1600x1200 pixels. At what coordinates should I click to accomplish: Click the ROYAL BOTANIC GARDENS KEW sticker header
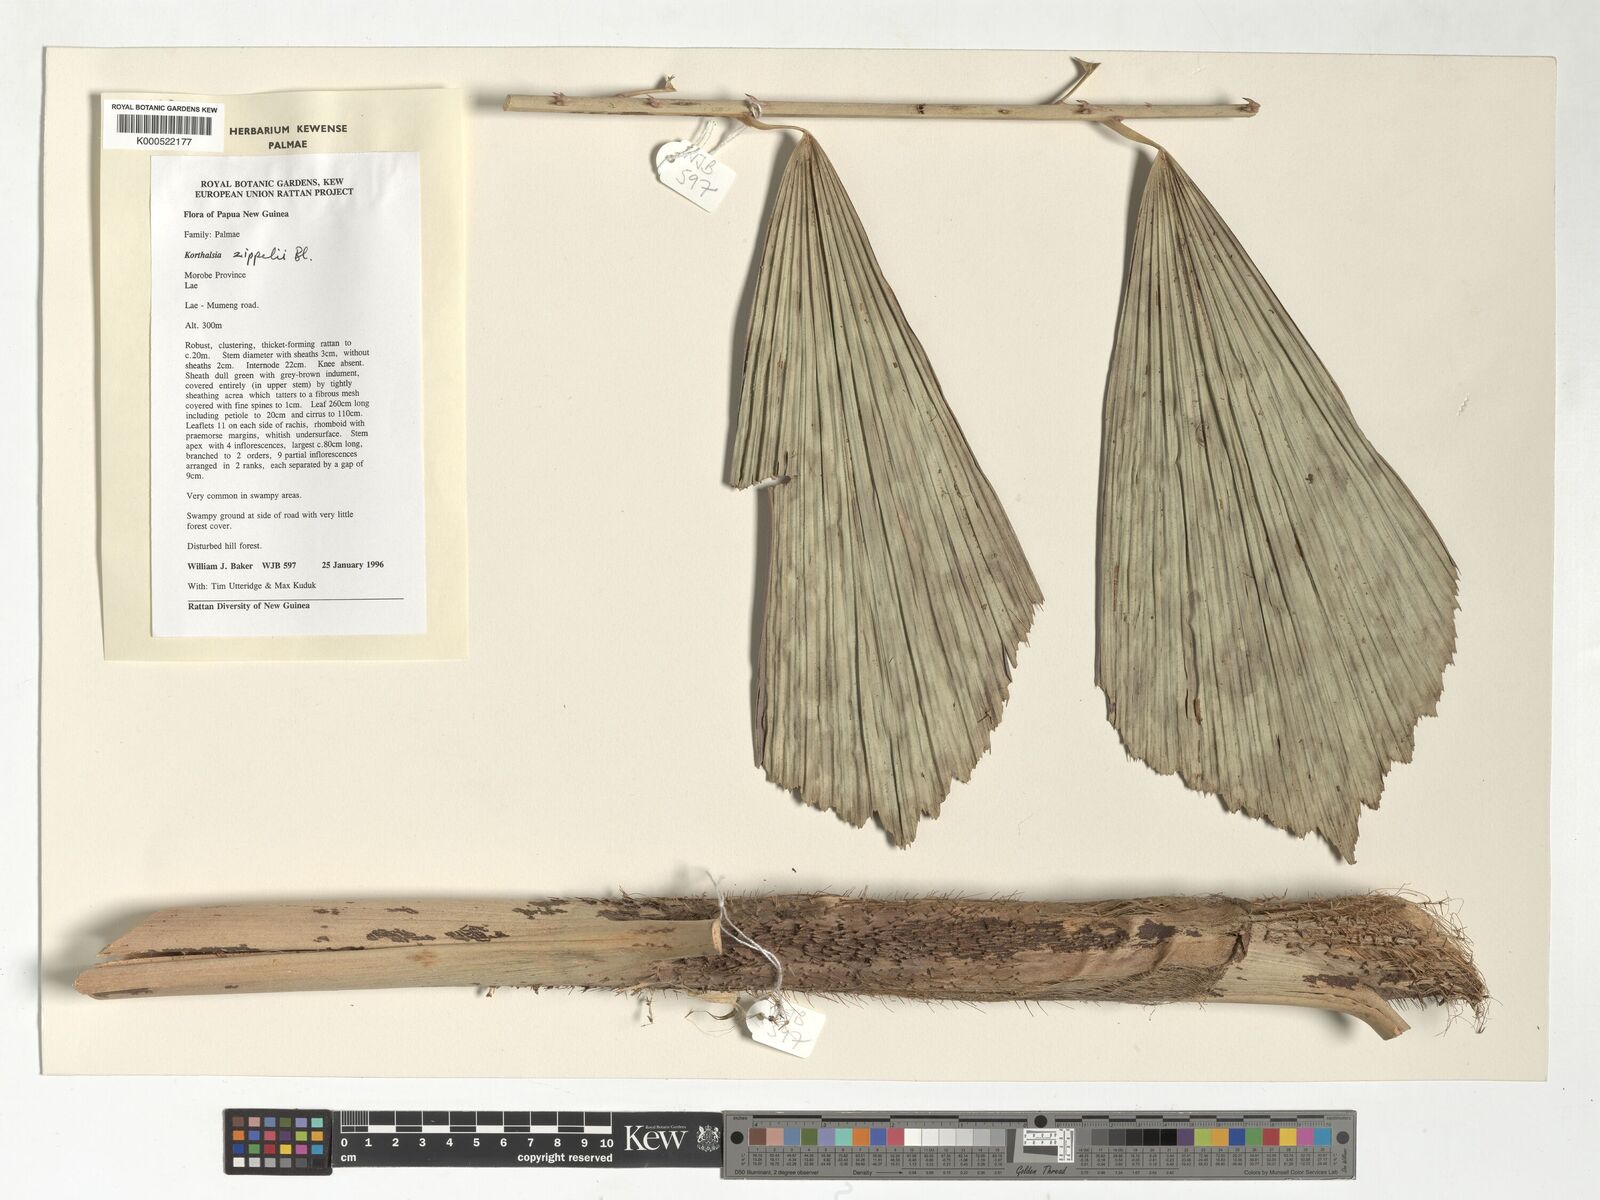(164, 108)
